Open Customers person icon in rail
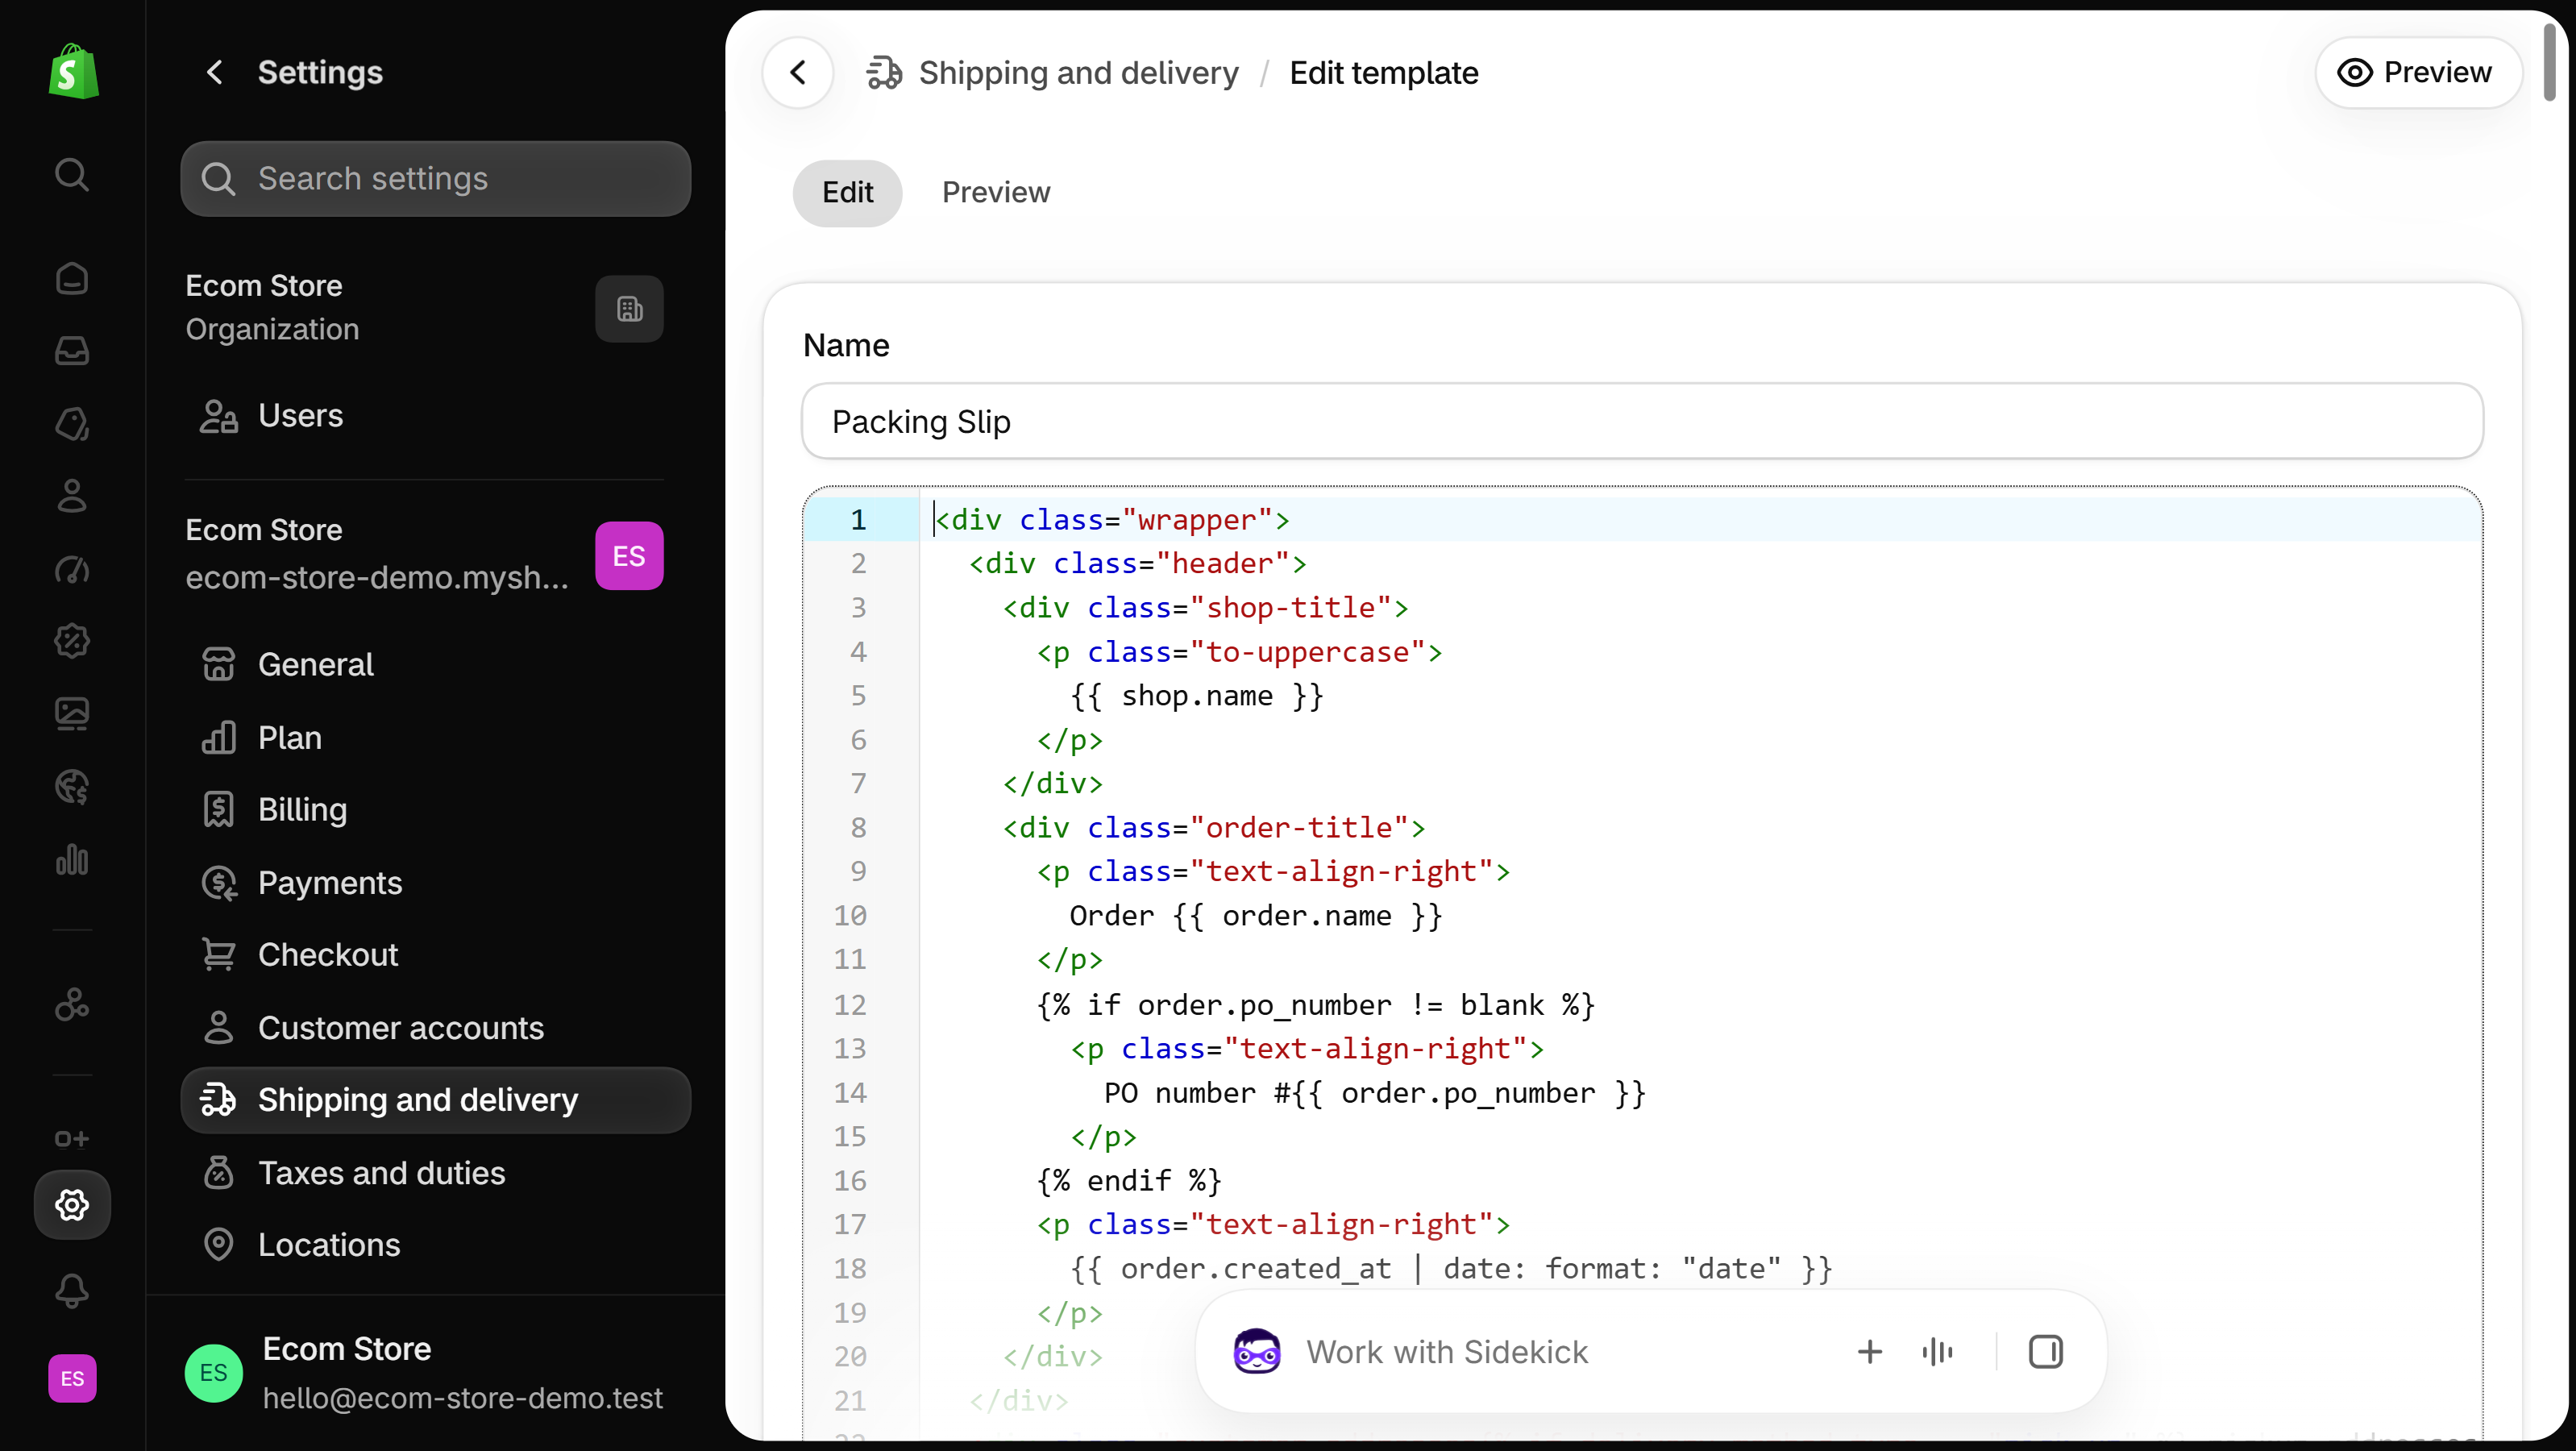The width and height of the screenshot is (2576, 1451). point(72,496)
